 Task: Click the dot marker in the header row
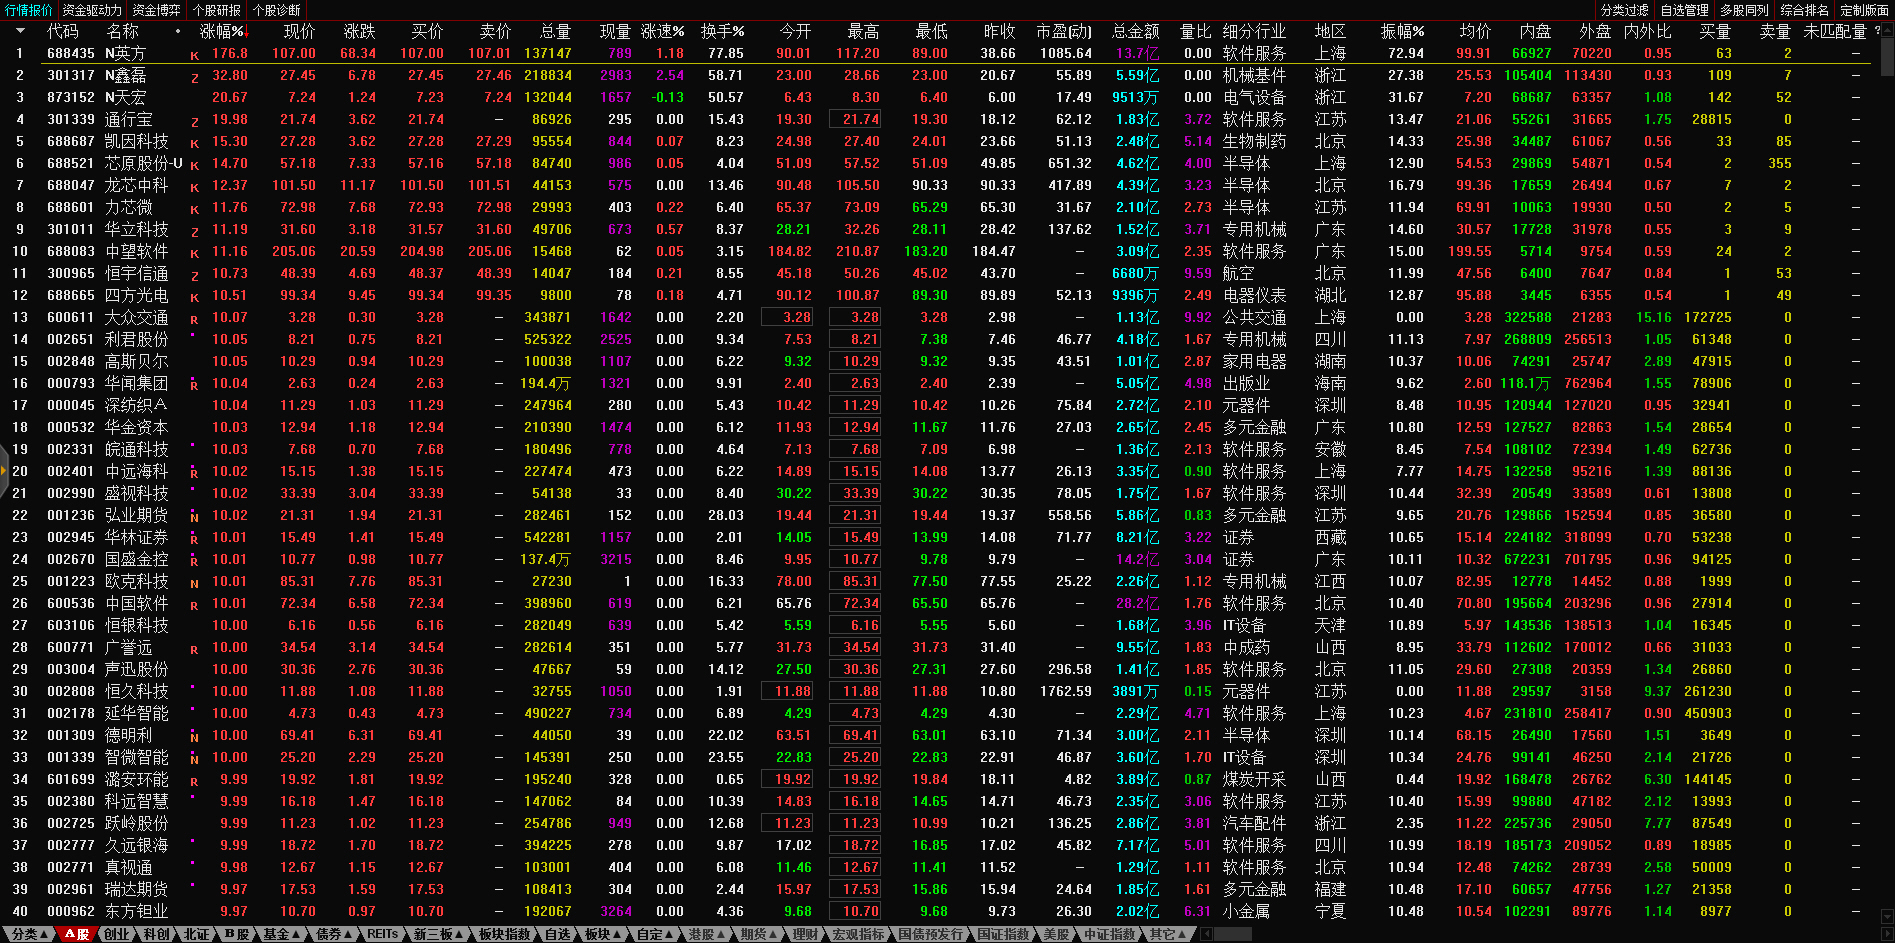click(178, 31)
